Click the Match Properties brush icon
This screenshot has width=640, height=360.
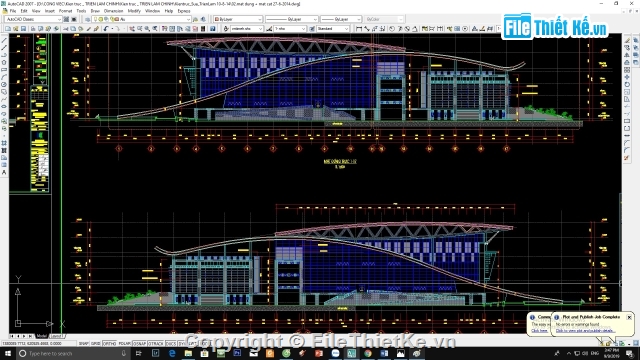click(96, 29)
